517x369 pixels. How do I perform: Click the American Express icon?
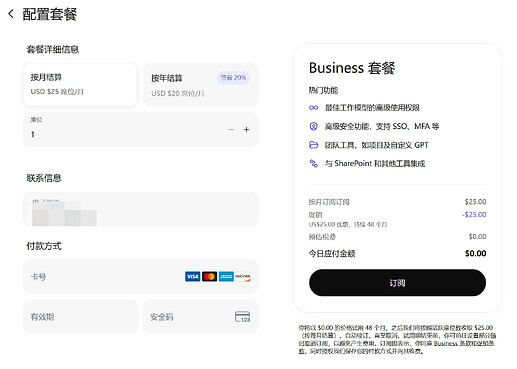tap(226, 277)
